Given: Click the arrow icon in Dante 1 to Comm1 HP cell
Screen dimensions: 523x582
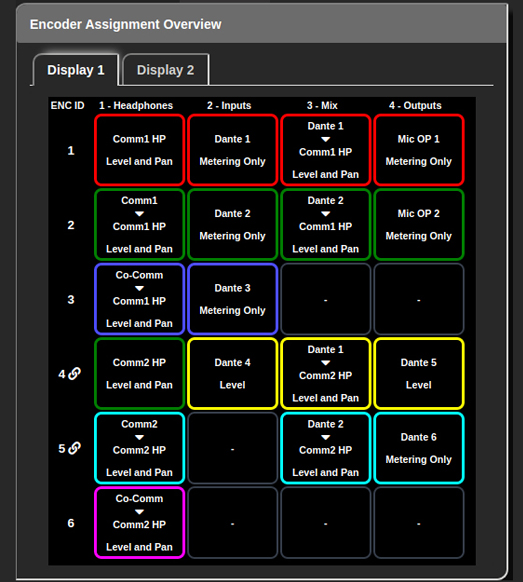Looking at the screenshot, I should (x=326, y=139).
